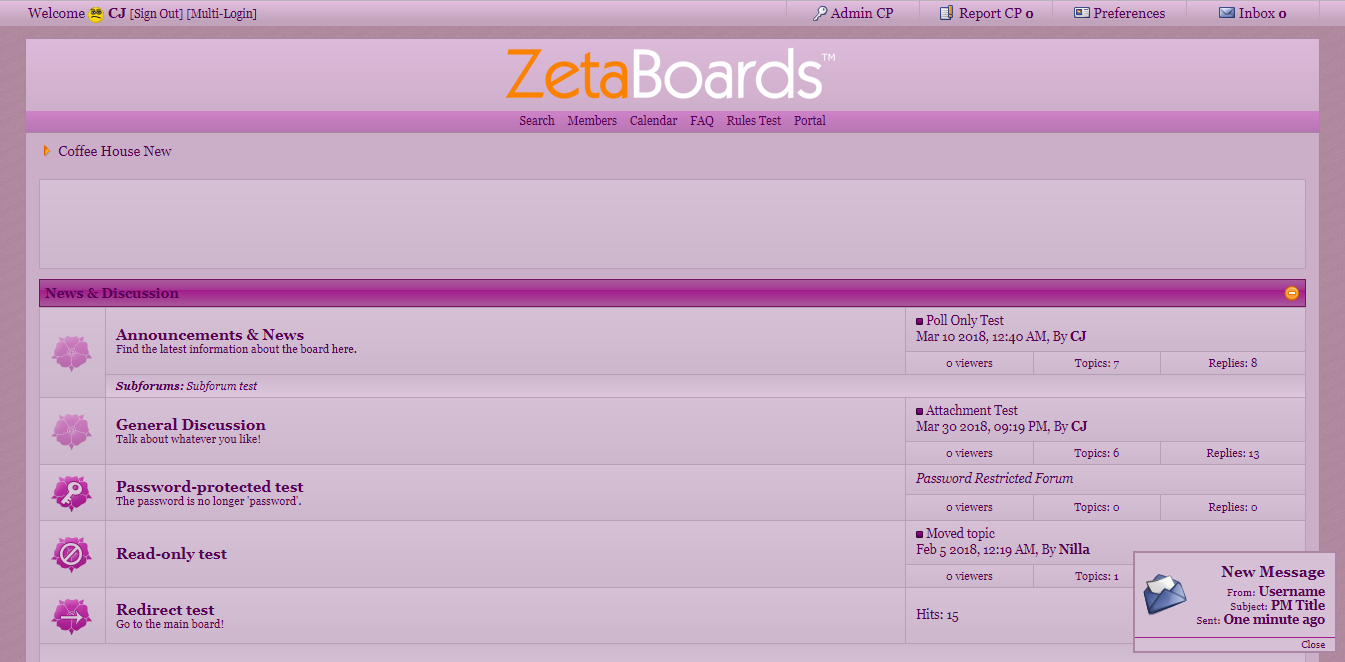Viewport: 1345px width, 662px height.
Task: Click 'Replies: 13' in General Discussion row
Action: 1233,454
